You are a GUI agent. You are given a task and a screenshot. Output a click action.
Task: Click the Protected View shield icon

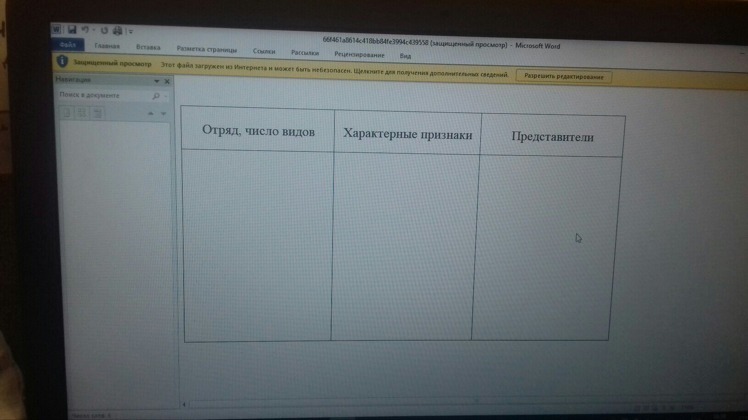(x=62, y=62)
